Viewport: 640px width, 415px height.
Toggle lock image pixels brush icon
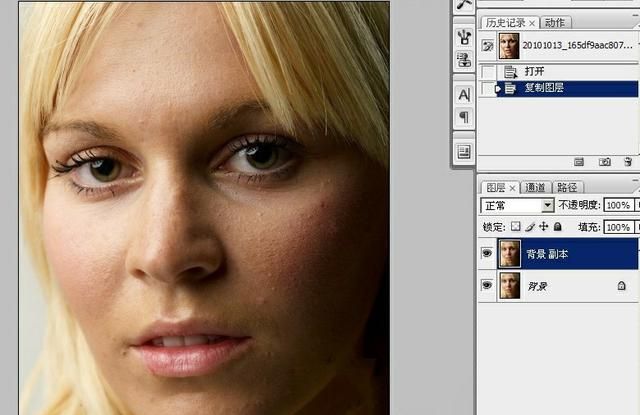point(530,226)
